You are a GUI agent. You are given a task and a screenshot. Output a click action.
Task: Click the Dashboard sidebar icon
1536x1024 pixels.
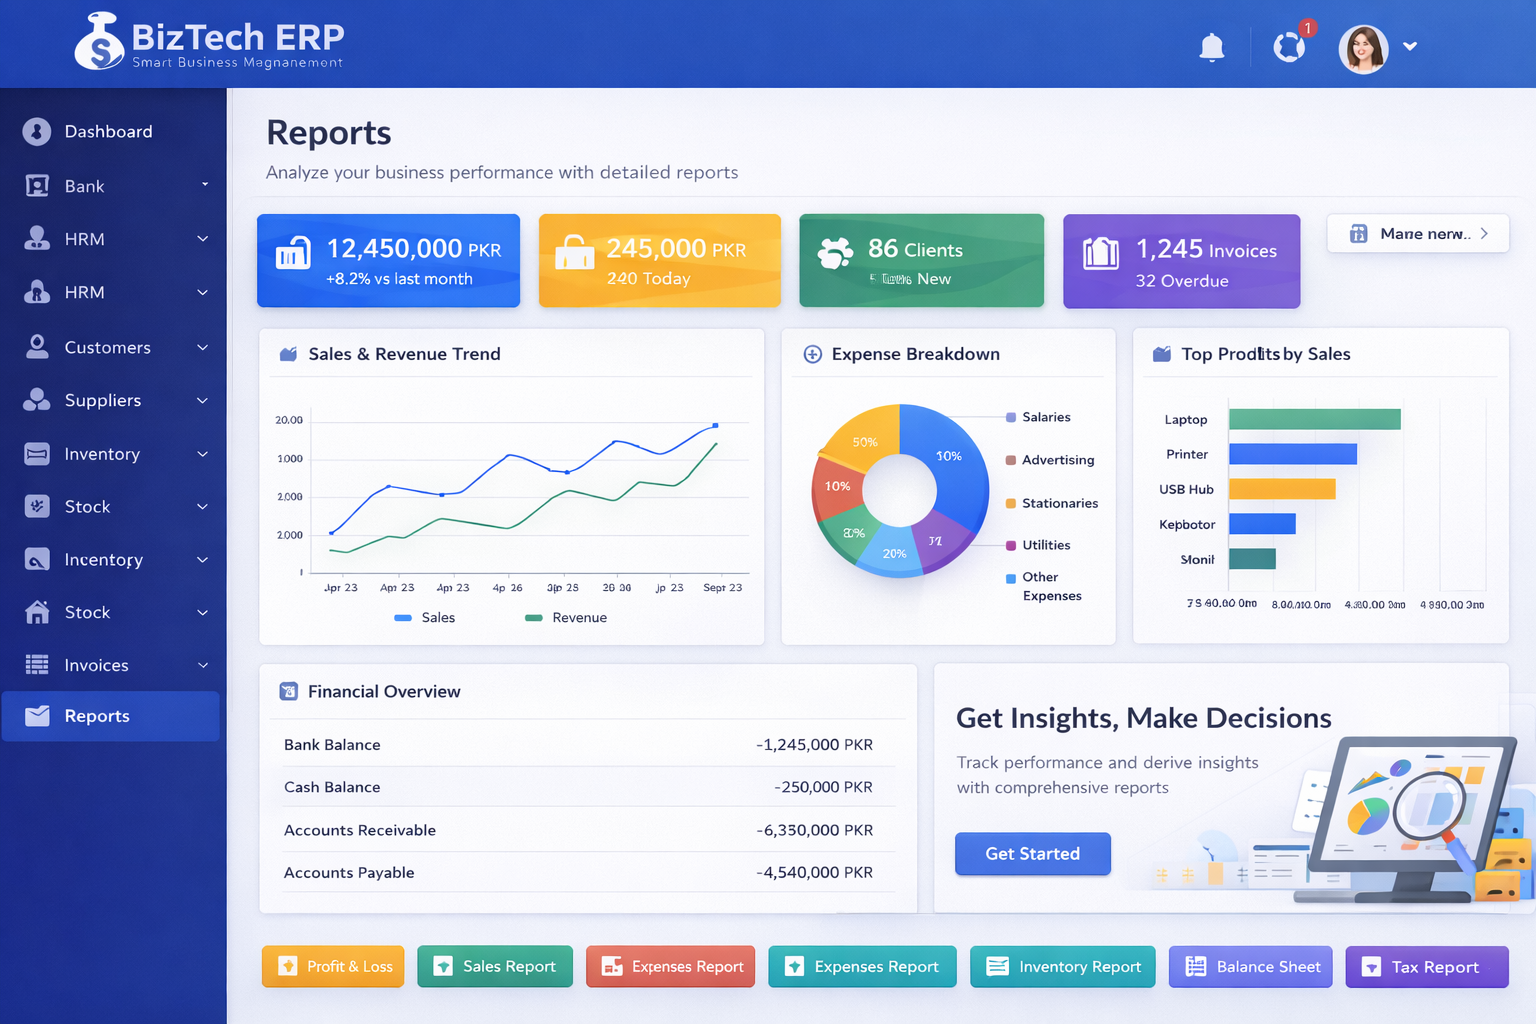[x=37, y=132]
